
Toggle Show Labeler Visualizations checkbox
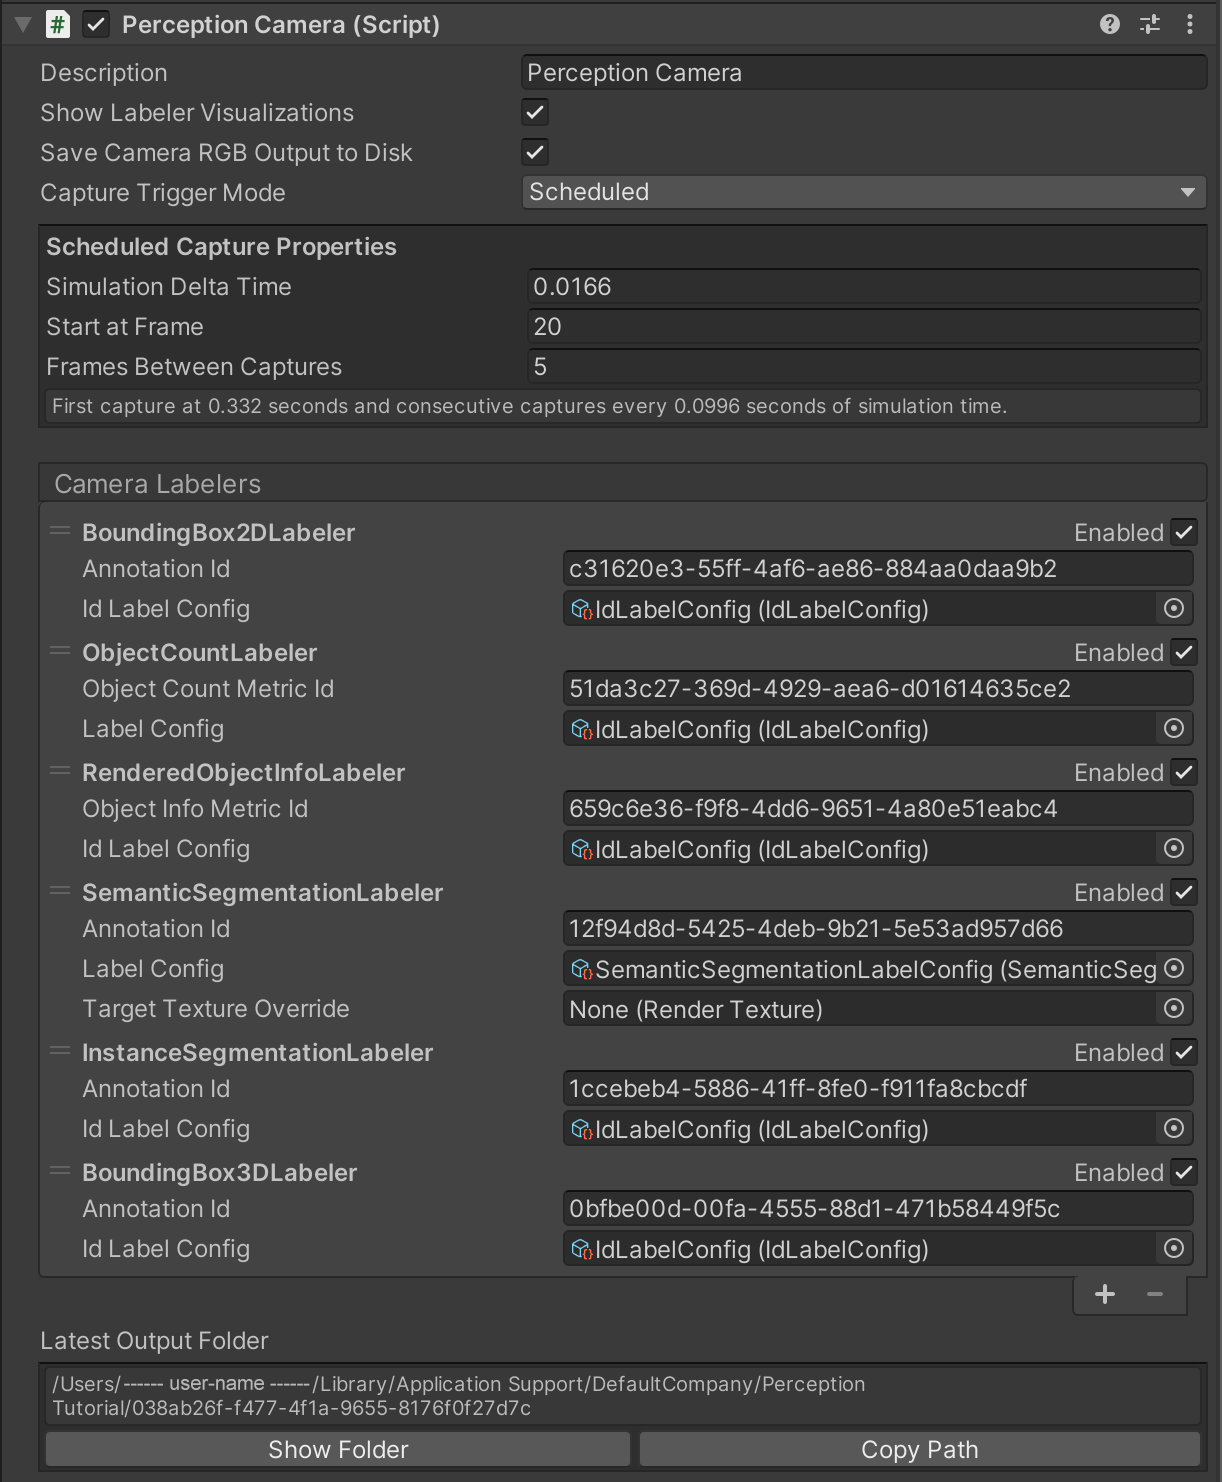click(x=535, y=112)
